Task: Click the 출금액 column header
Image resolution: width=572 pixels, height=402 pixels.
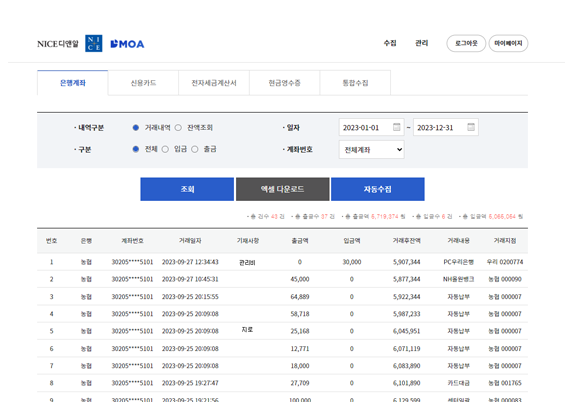Action: click(300, 241)
